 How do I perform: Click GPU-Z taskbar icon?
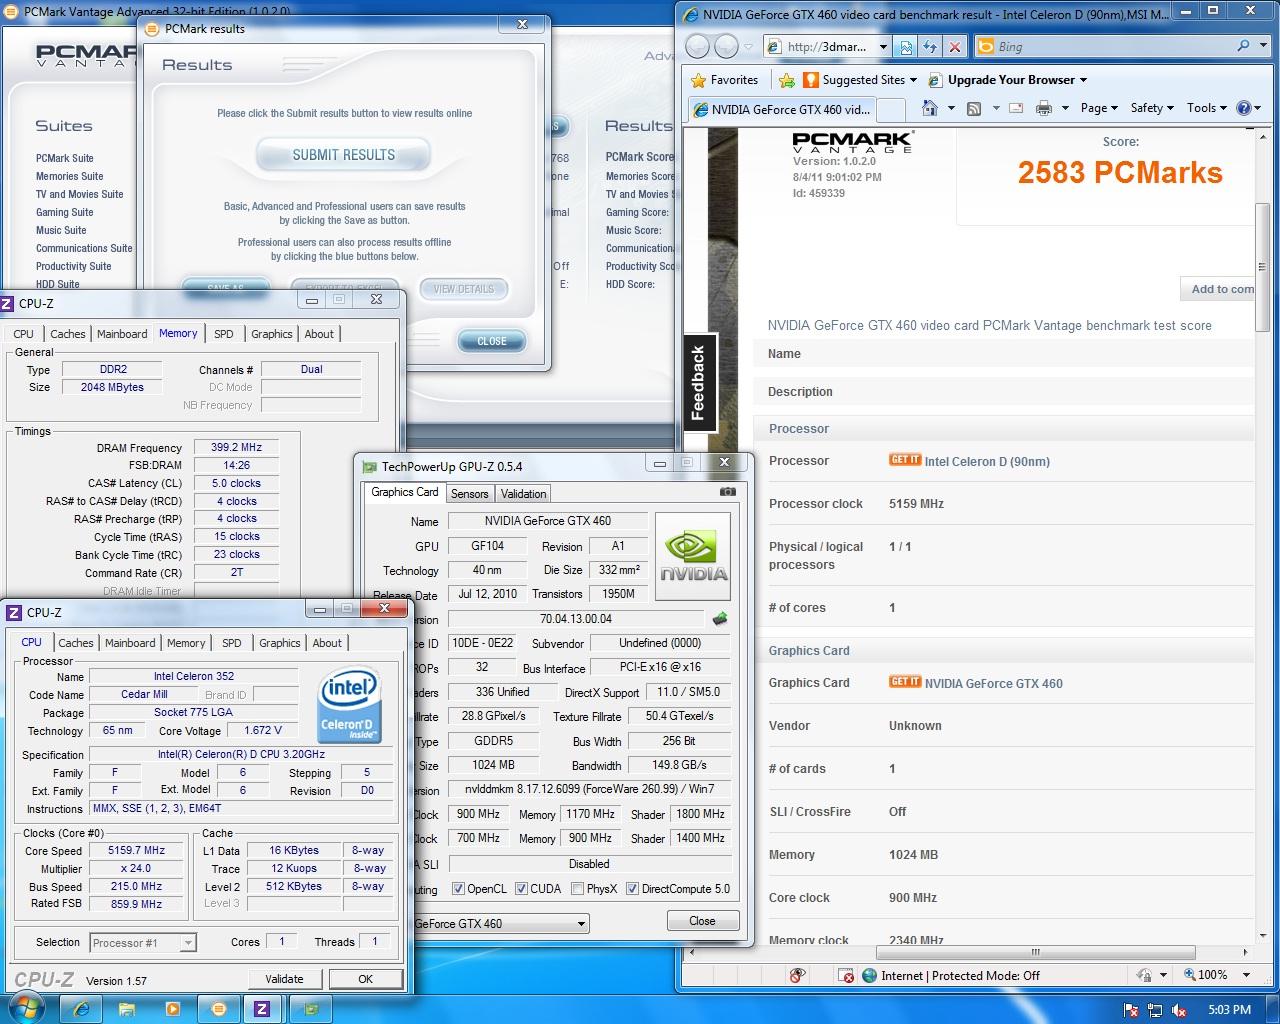tap(312, 1008)
